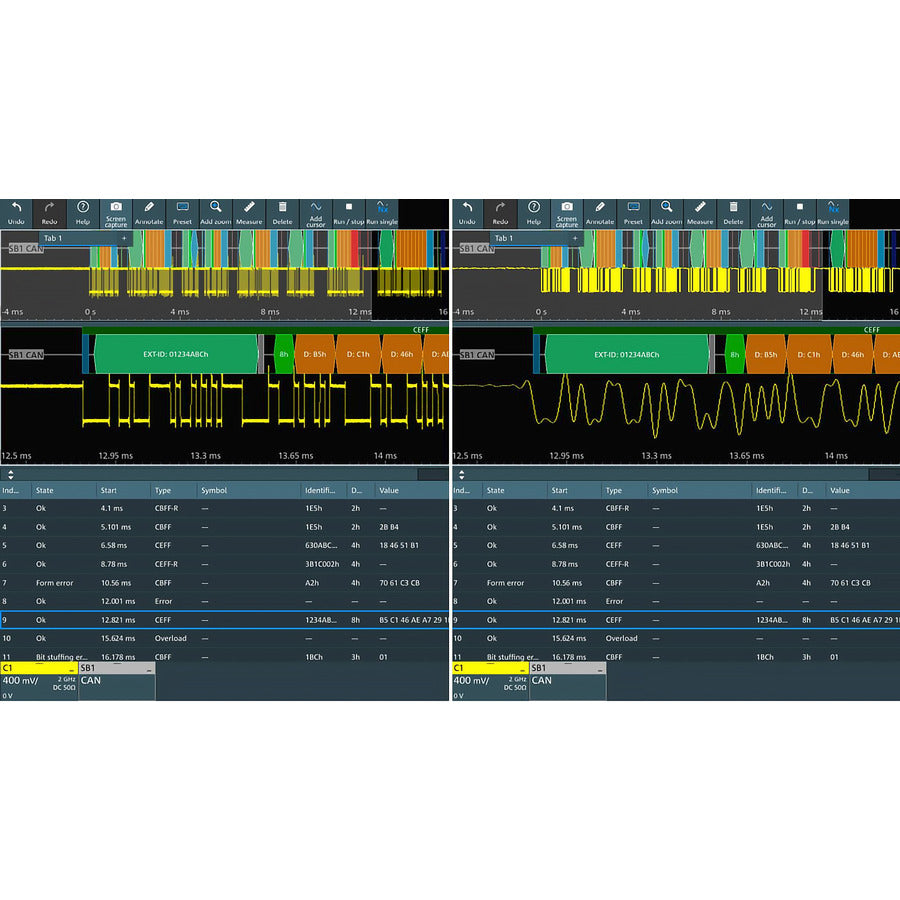Screen dimensions: 900x900
Task: Open Help in the left screen toolbar
Action: pyautogui.click(x=83, y=214)
